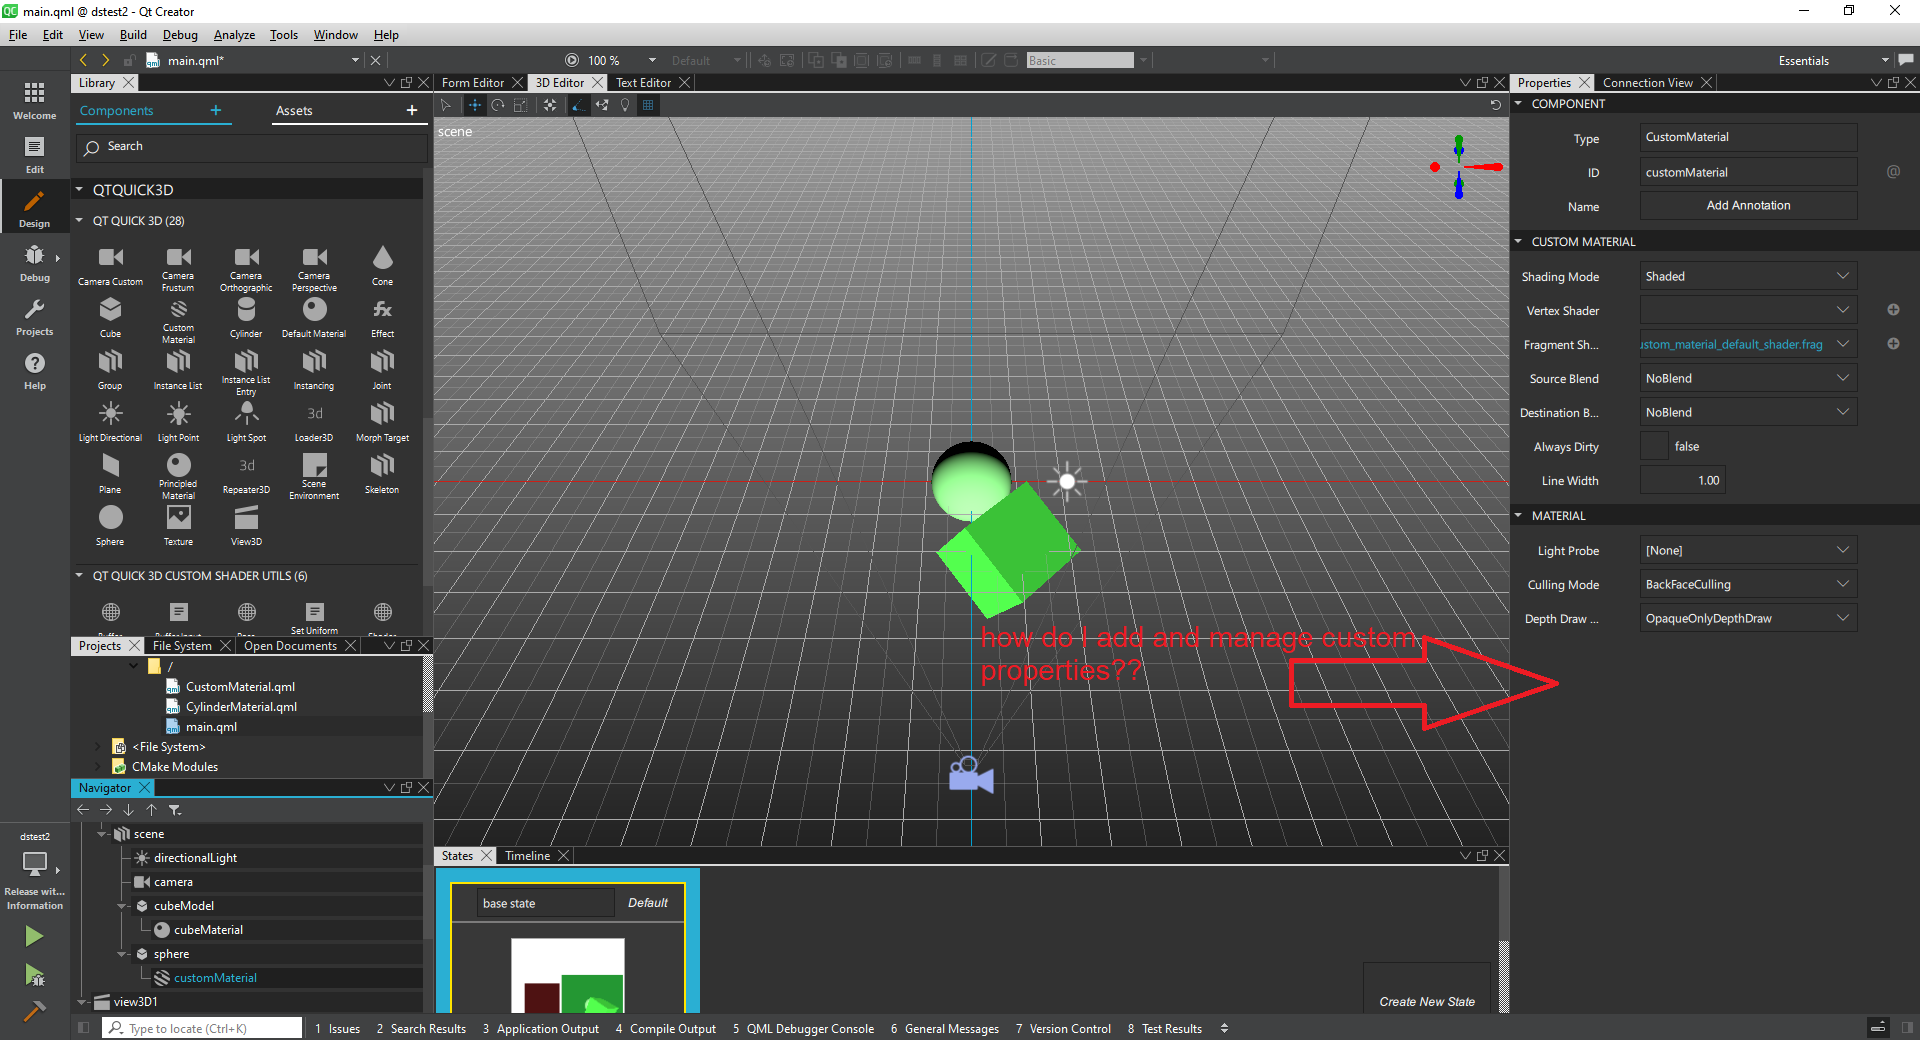Select the Camera Perspective component
Image resolution: width=1920 pixels, height=1040 pixels.
314,264
